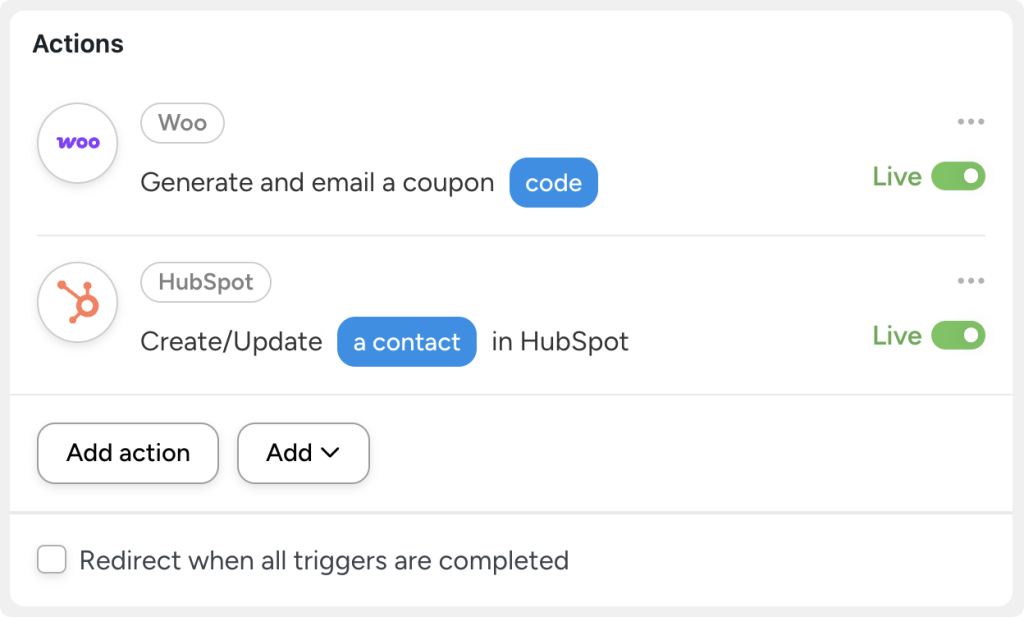The image size is (1024, 617).
Task: Enable redirect when all triggers are completed
Action: coord(51,560)
